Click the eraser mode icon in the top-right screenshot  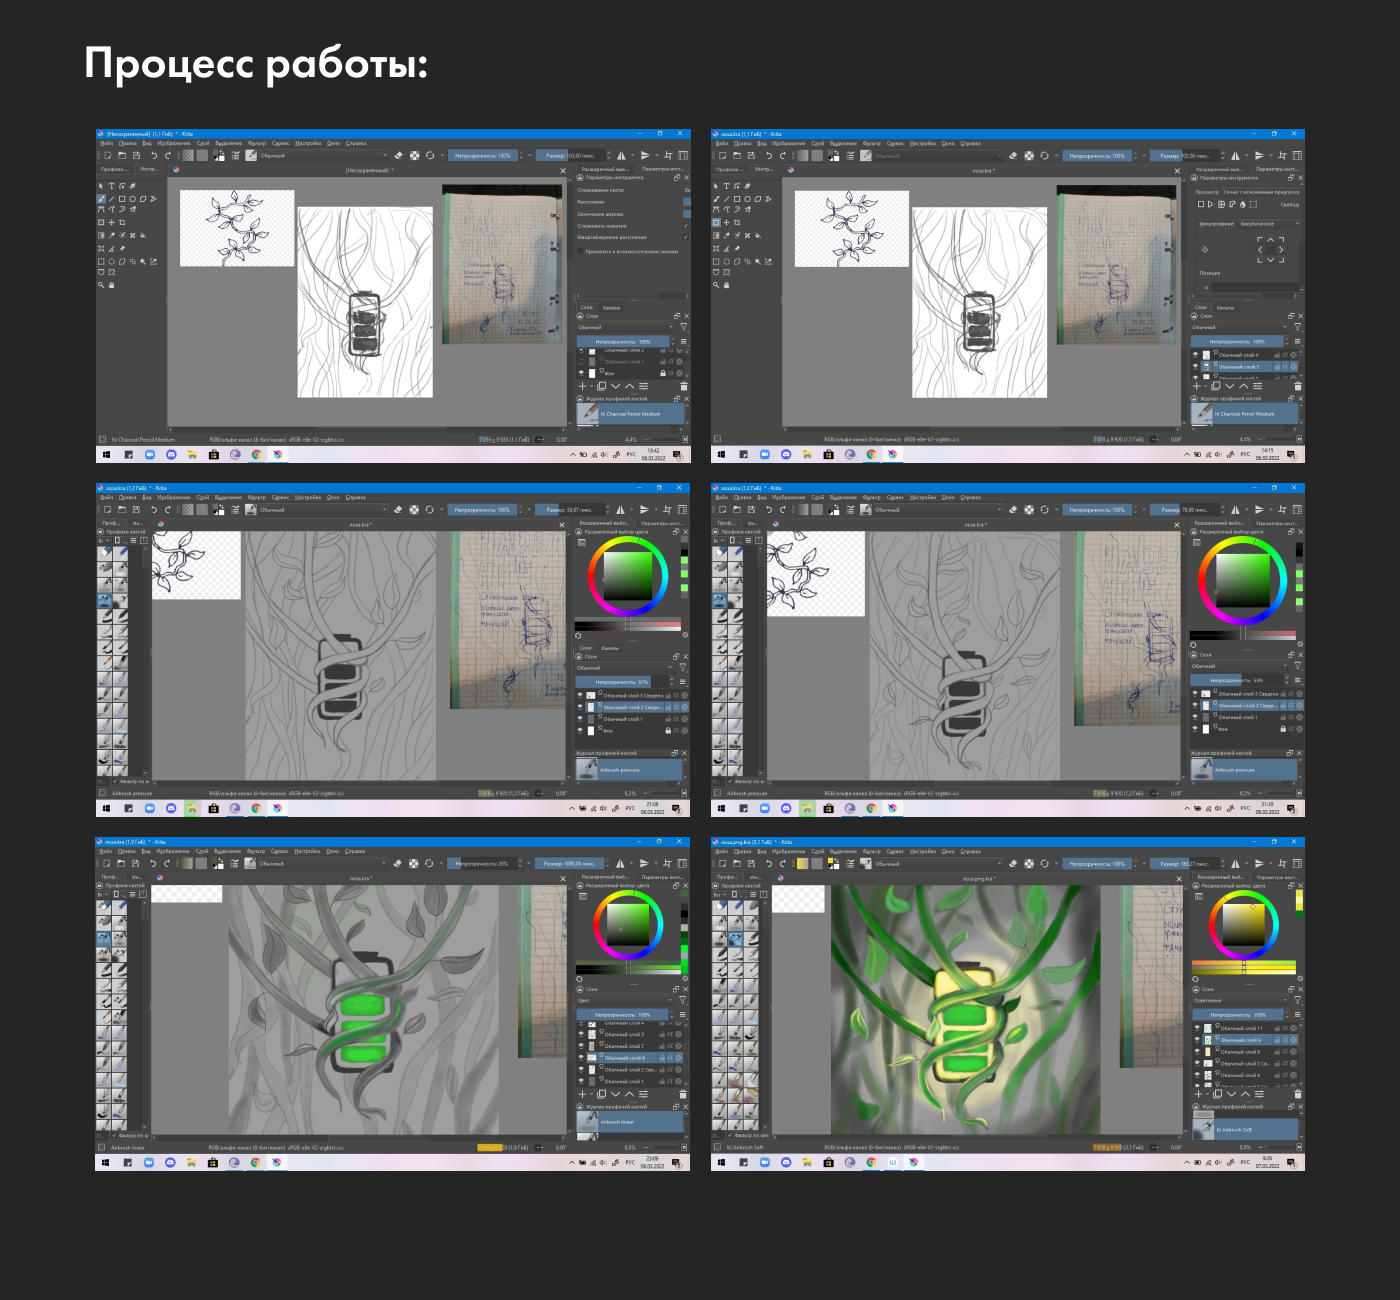click(1013, 156)
